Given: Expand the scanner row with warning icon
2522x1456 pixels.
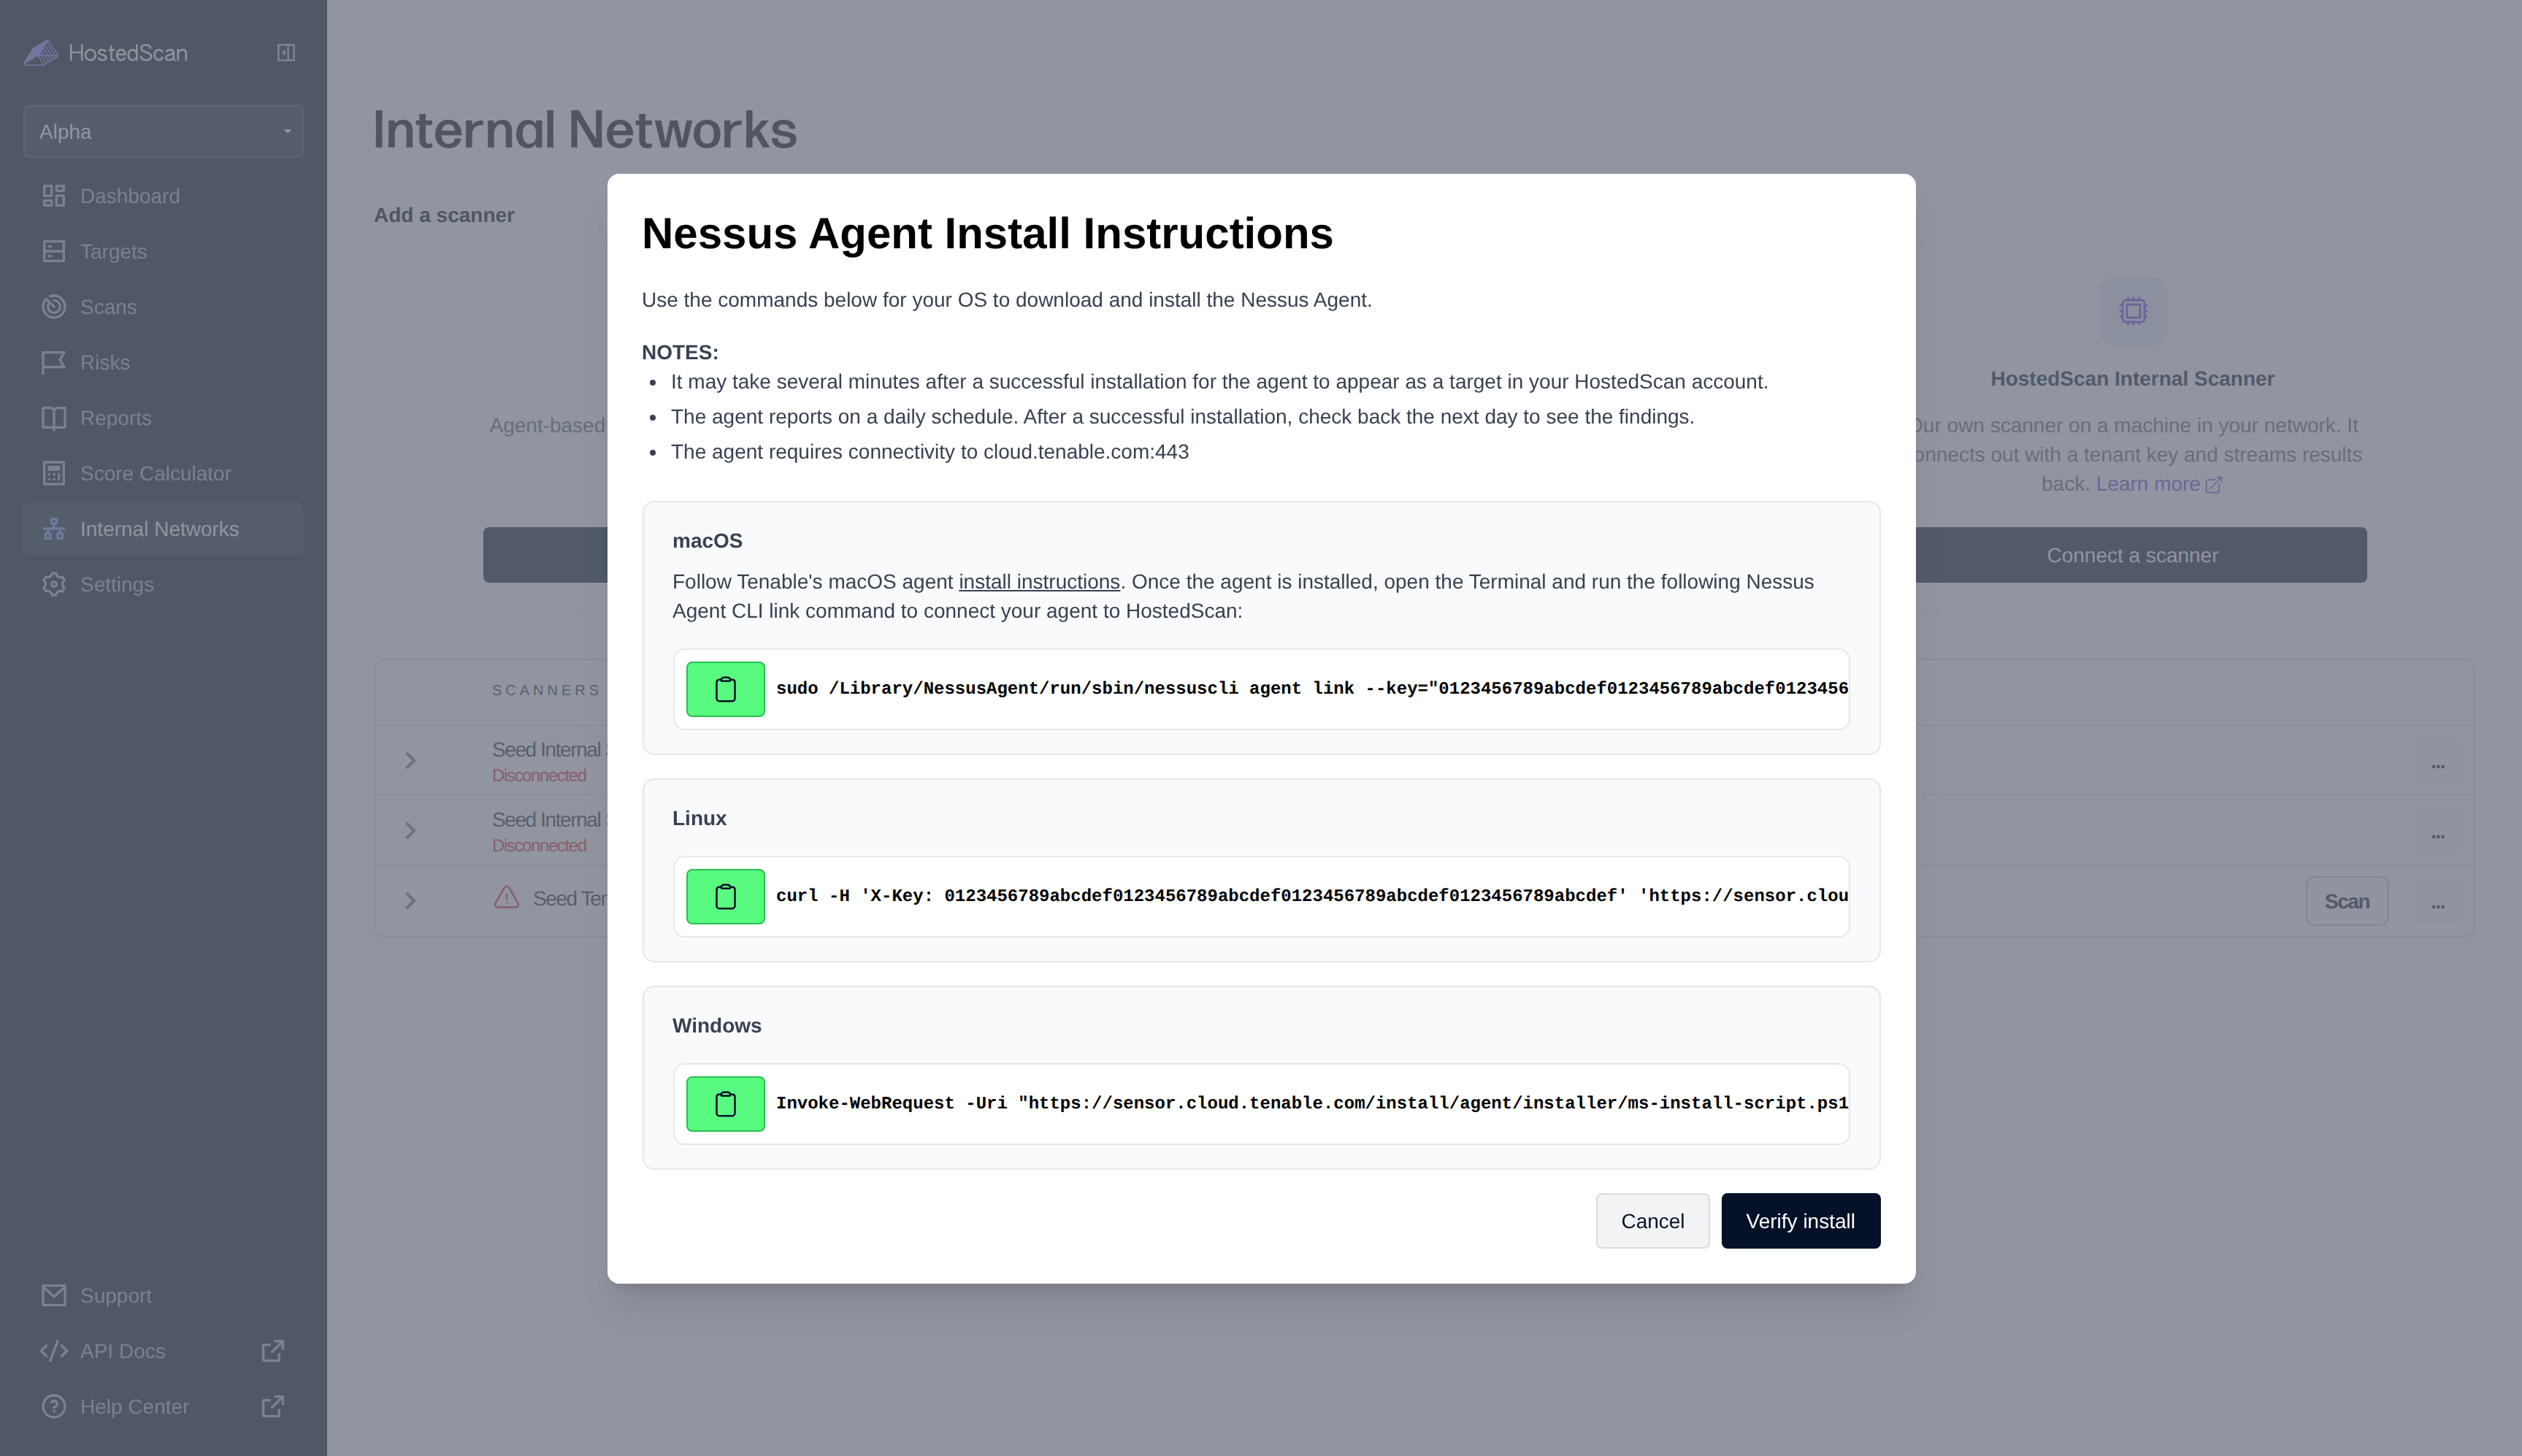Looking at the screenshot, I should [410, 901].
